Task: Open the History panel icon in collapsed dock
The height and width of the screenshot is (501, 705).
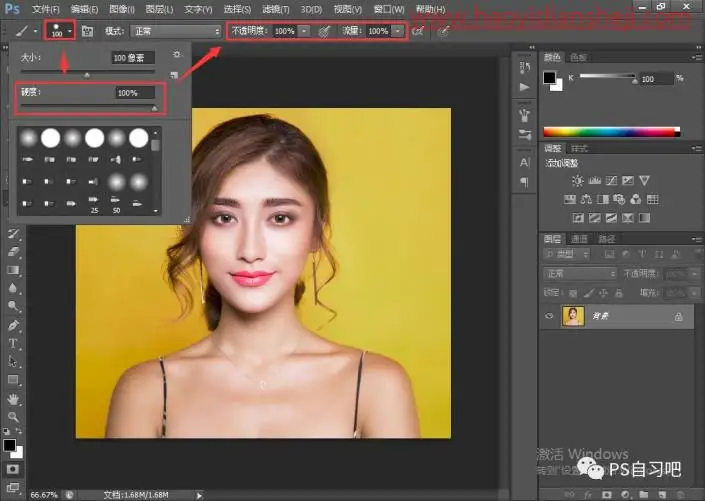Action: (524, 68)
